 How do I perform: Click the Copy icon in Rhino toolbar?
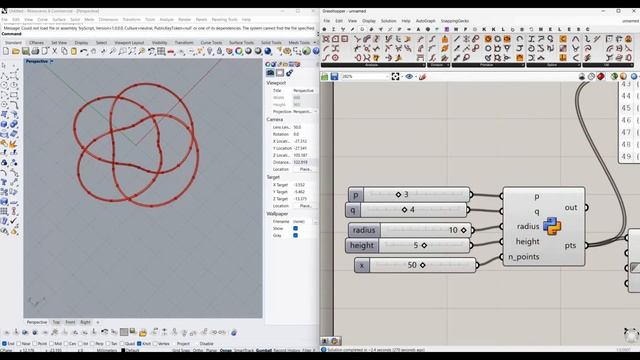[x=64, y=51]
